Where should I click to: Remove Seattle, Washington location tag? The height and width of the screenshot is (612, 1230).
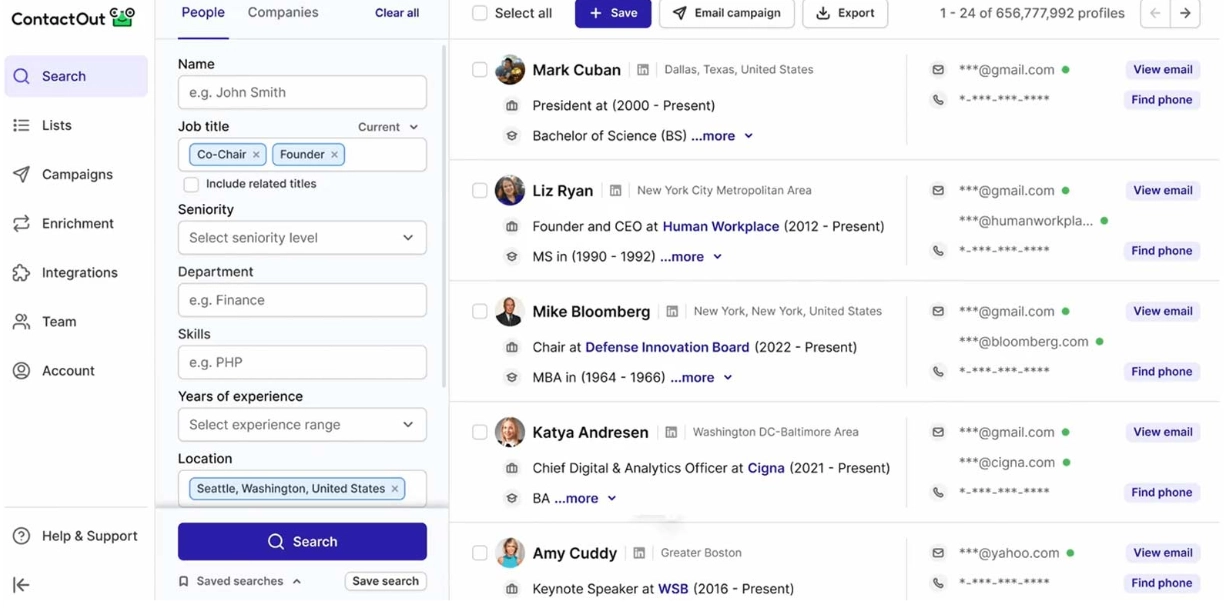pyautogui.click(x=395, y=490)
